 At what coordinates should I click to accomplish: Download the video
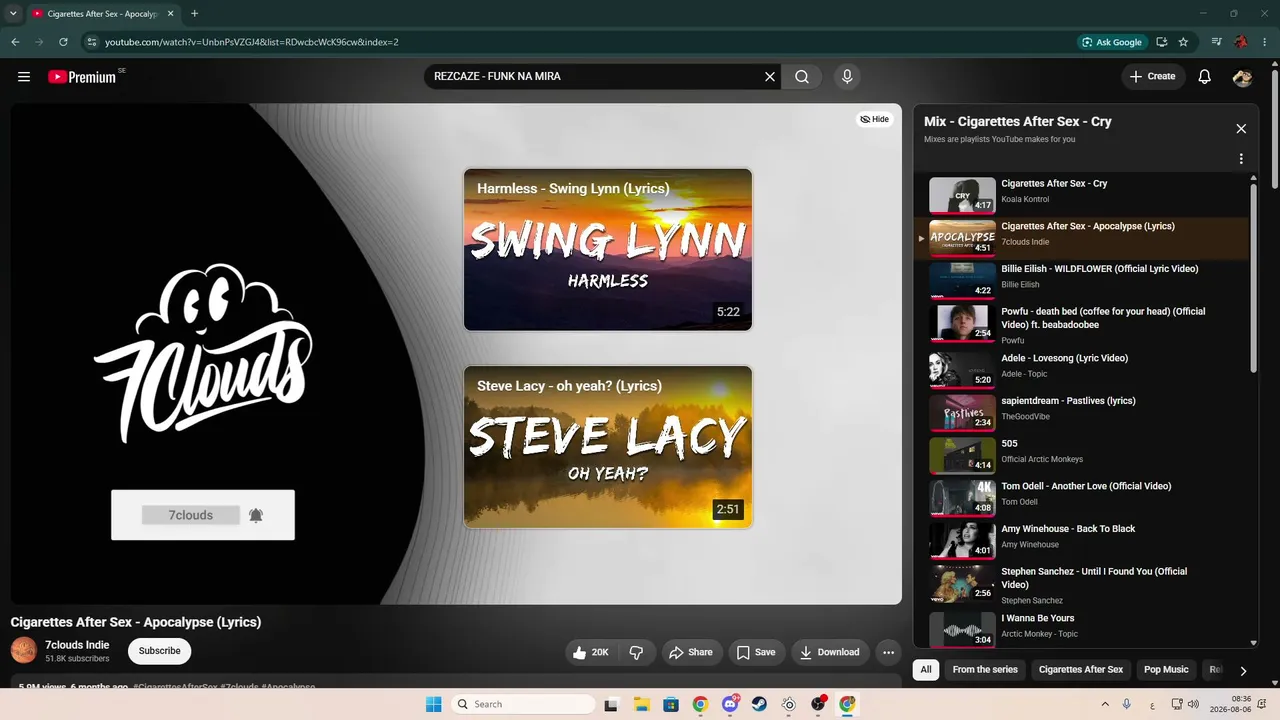tap(830, 652)
